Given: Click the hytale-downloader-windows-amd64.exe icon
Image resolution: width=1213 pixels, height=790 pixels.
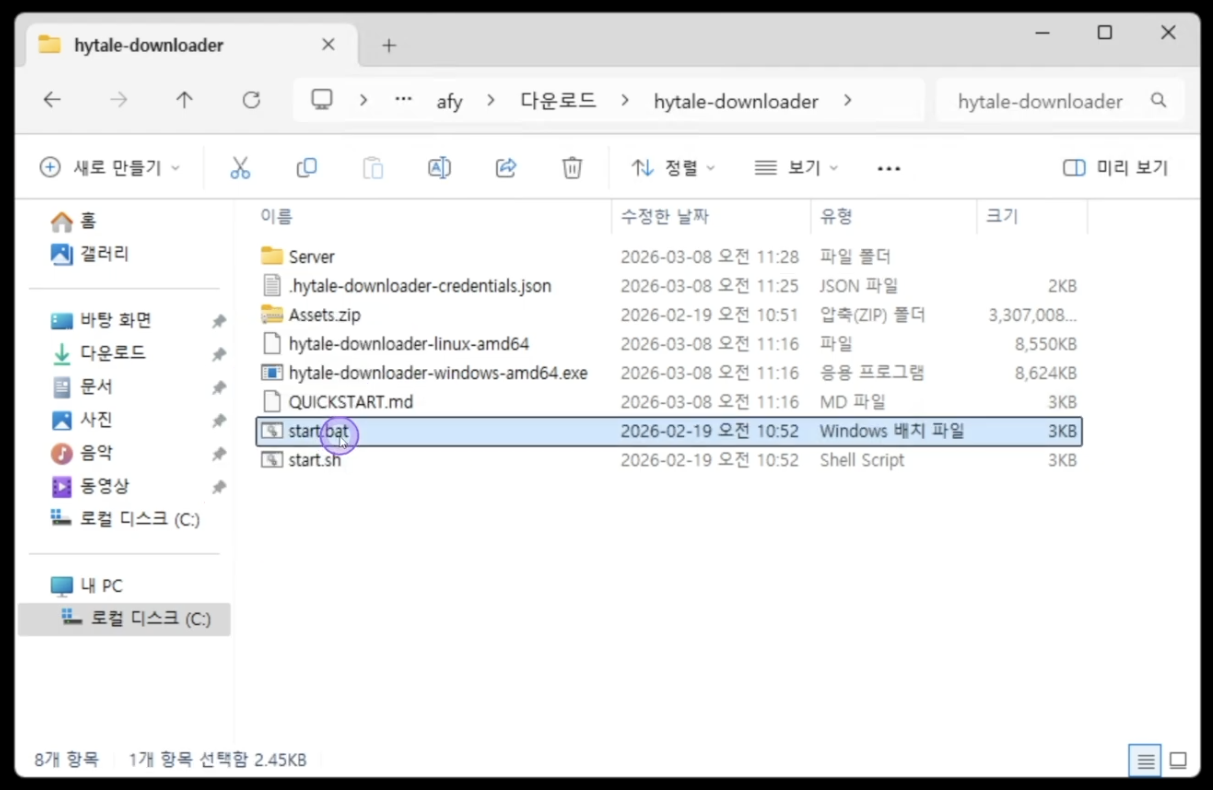Looking at the screenshot, I should [272, 373].
